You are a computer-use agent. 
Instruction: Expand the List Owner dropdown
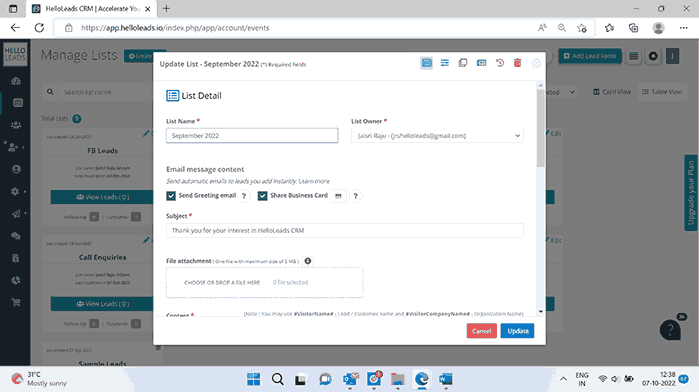click(x=437, y=136)
